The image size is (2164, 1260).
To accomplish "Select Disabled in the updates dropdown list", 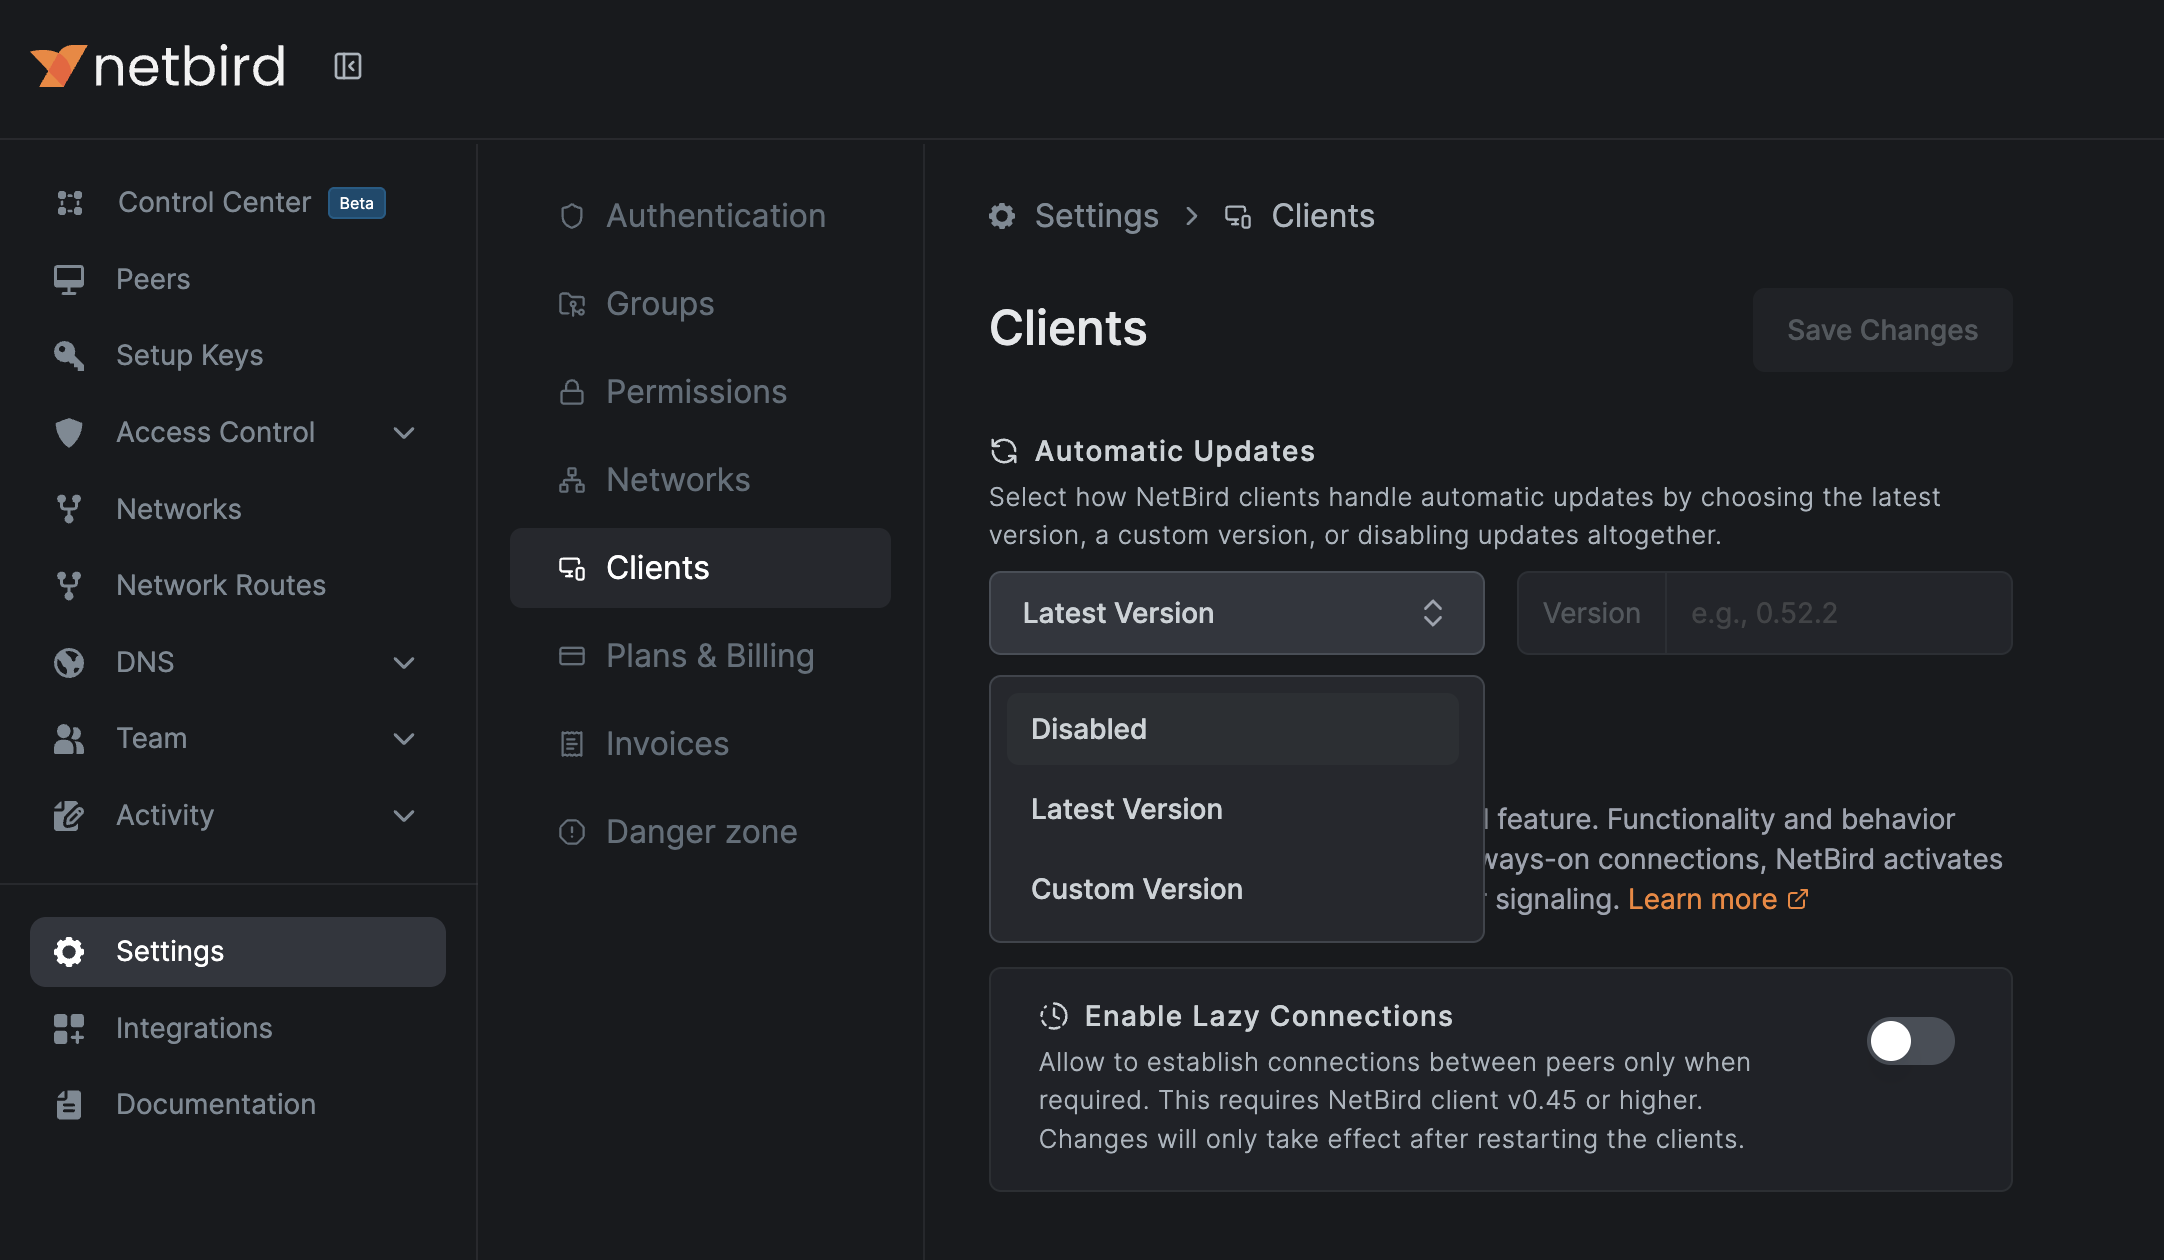I will (x=1088, y=728).
